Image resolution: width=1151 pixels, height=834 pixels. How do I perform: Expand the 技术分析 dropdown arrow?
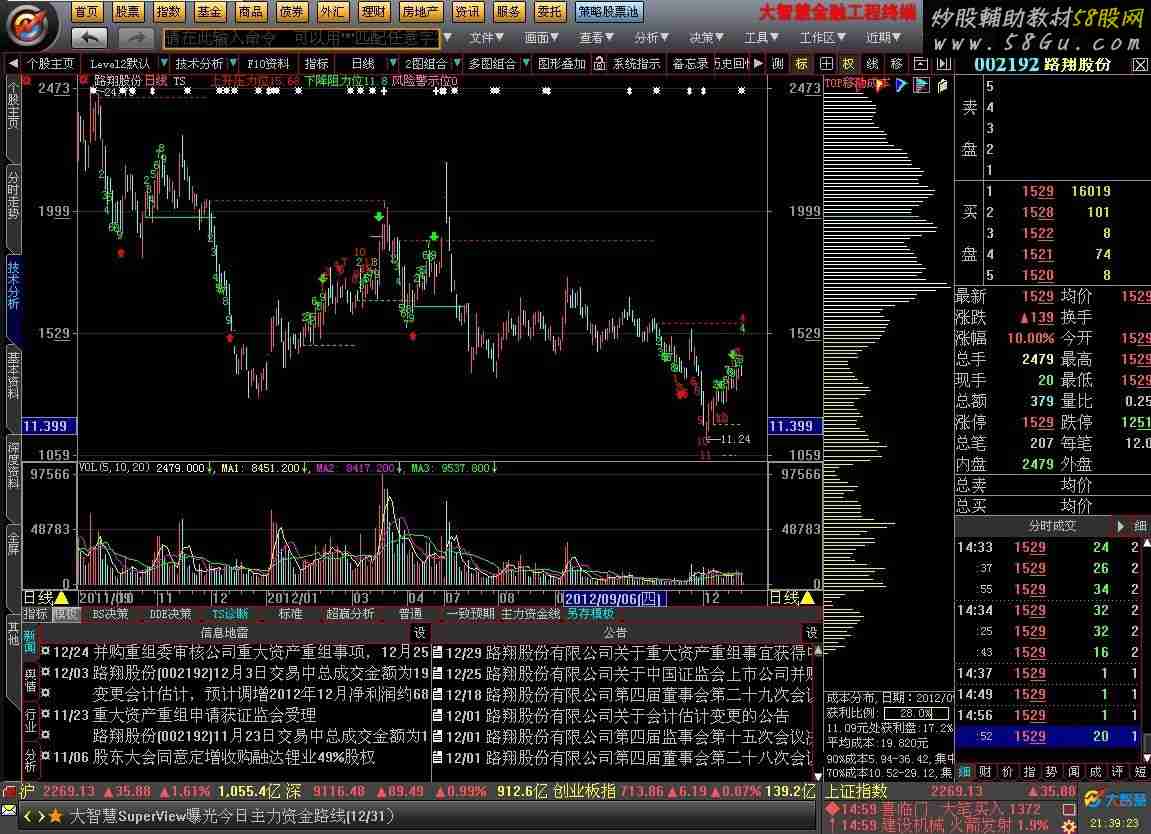pos(233,64)
